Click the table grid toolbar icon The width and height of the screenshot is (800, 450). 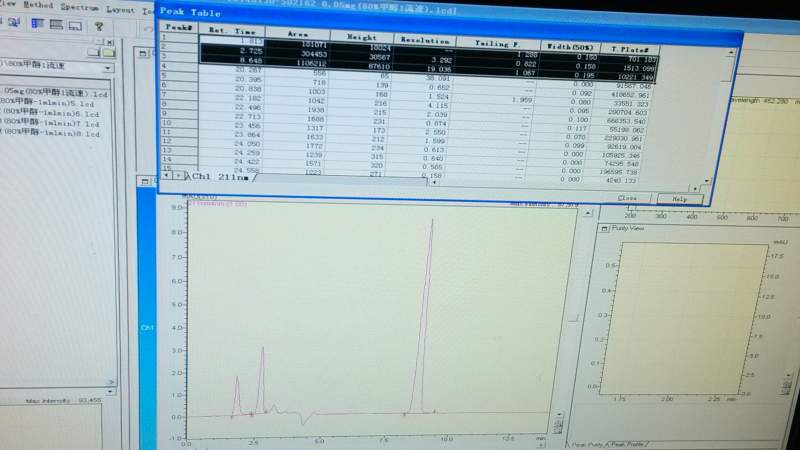[x=56, y=24]
